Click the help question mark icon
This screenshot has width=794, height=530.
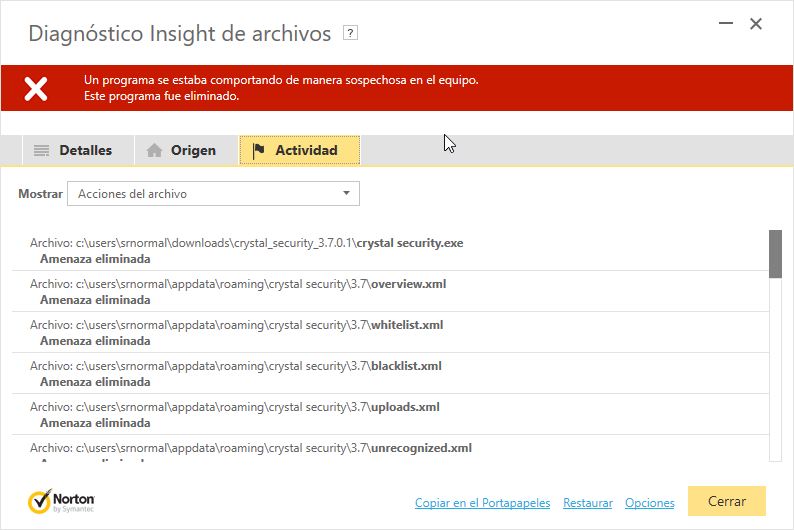[350, 33]
